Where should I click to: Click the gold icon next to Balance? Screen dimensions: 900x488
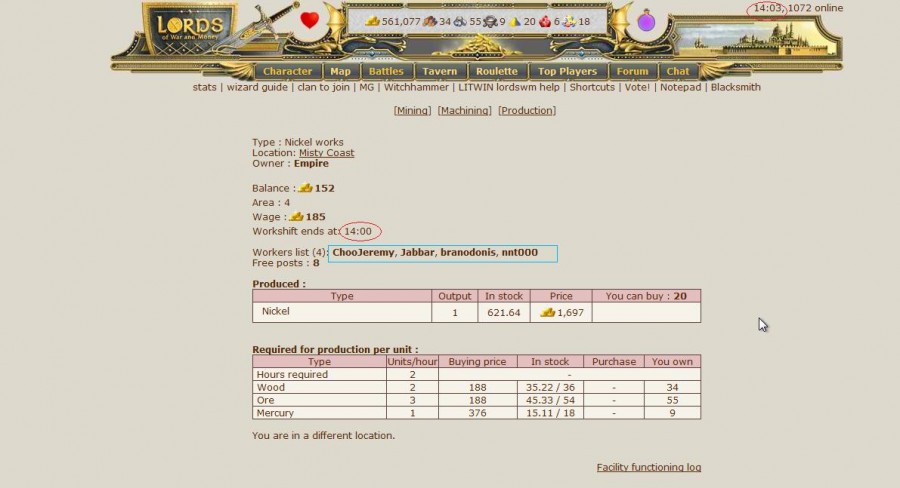306,188
